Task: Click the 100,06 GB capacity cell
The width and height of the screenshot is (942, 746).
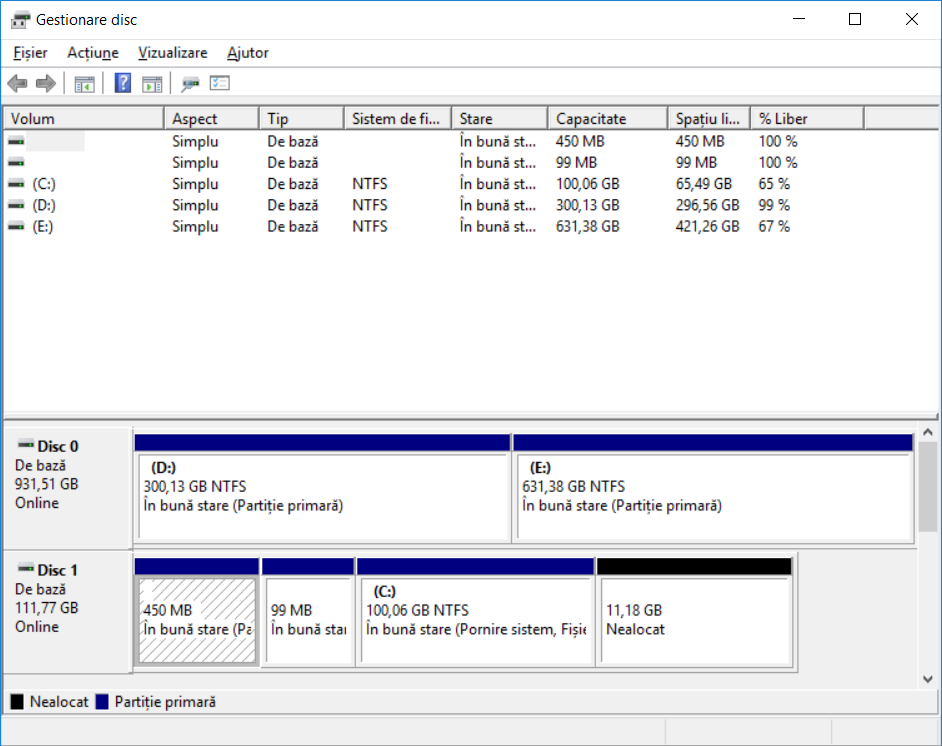Action: [588, 184]
